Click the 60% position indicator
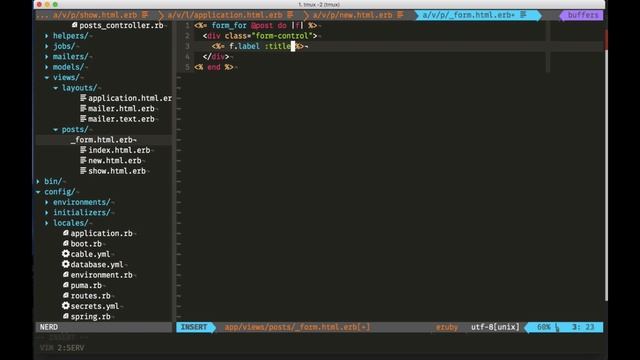Image resolution: width=640 pixels, height=360 pixels. pyautogui.click(x=543, y=327)
